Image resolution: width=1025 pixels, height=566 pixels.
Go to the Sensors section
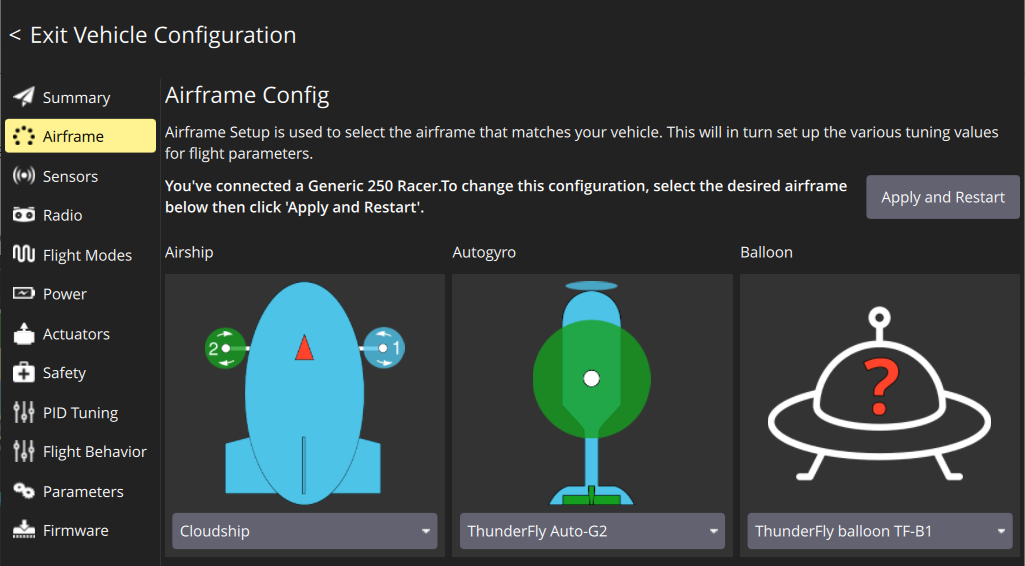point(80,176)
